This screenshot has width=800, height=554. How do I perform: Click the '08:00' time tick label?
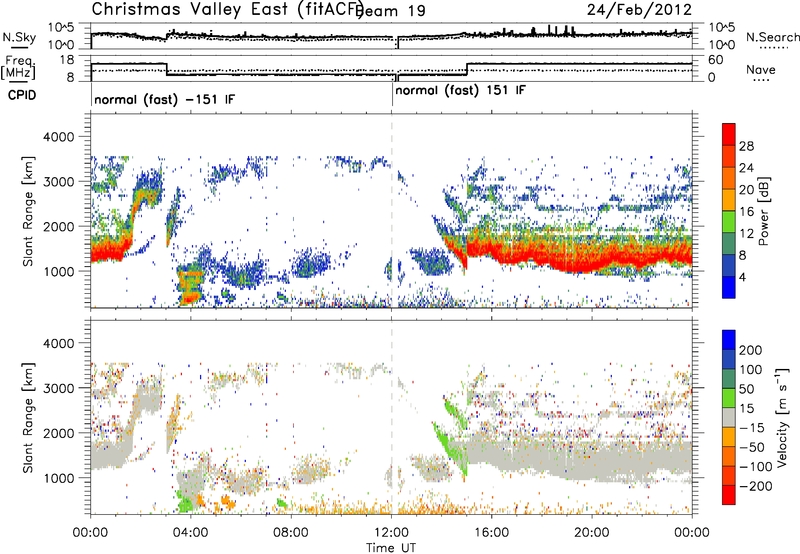click(291, 533)
